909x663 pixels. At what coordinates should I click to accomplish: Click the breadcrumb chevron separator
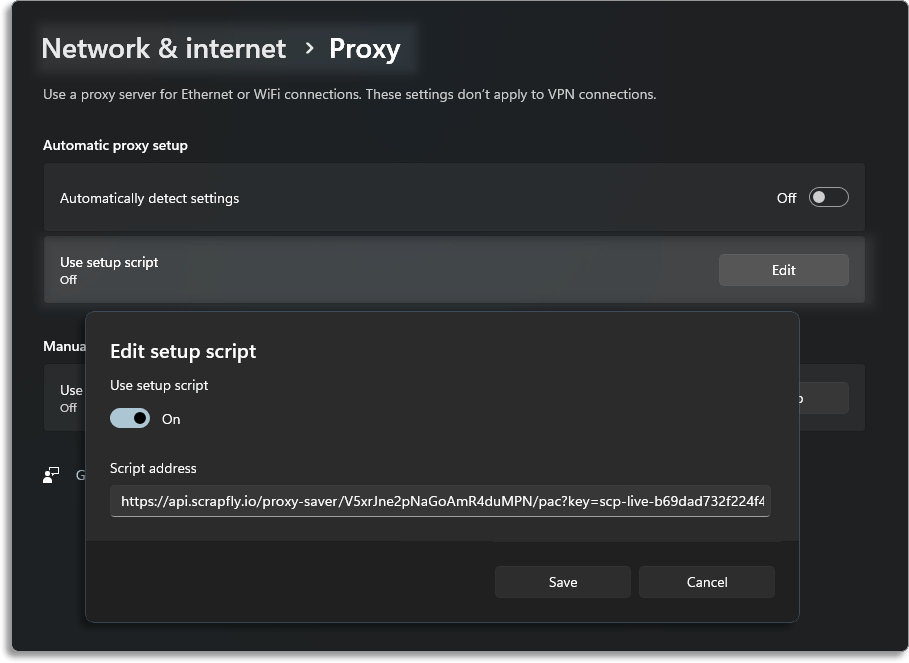(310, 48)
